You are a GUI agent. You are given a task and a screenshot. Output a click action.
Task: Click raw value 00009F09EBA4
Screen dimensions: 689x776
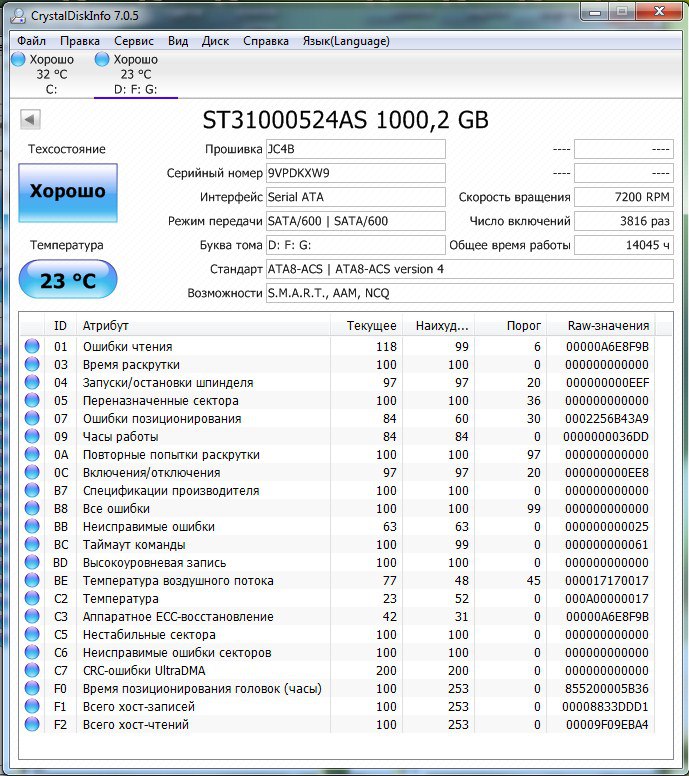(x=607, y=725)
